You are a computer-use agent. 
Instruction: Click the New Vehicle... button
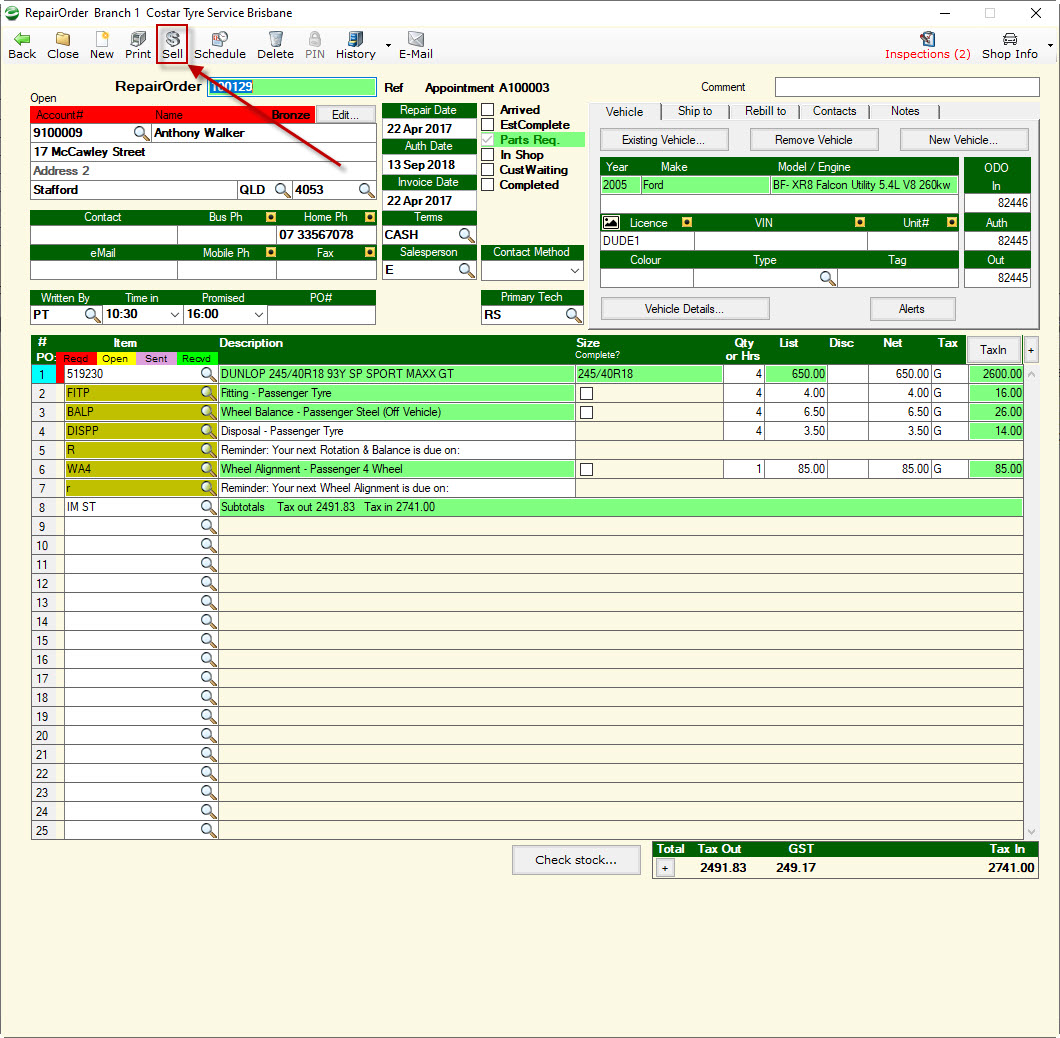coord(963,140)
